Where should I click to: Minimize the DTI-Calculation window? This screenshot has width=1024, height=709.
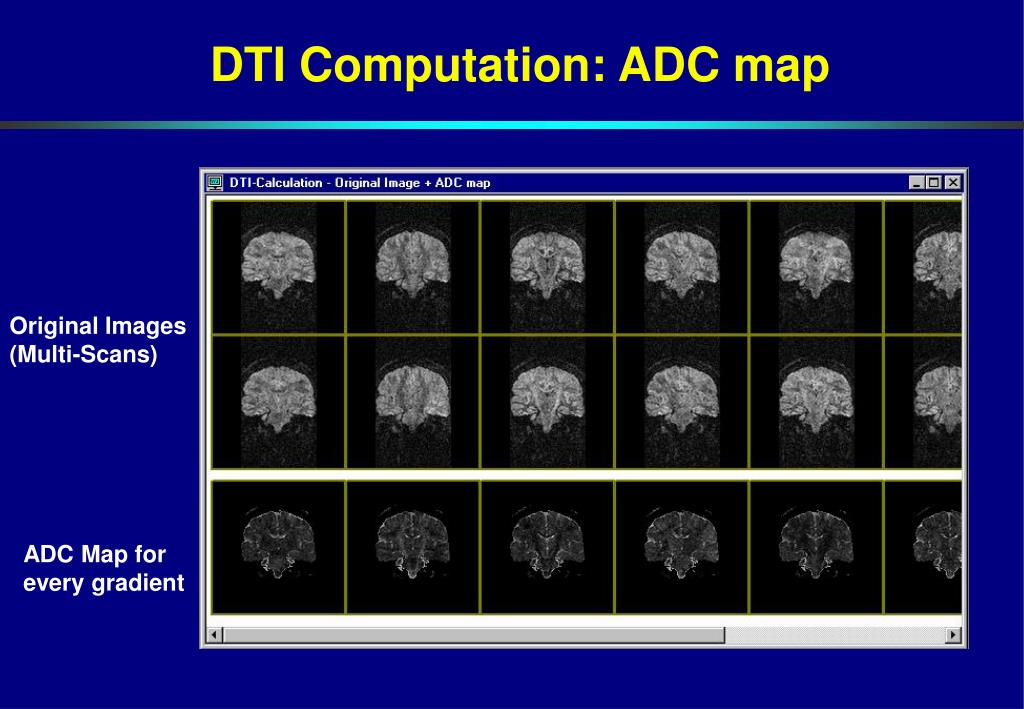pos(916,183)
